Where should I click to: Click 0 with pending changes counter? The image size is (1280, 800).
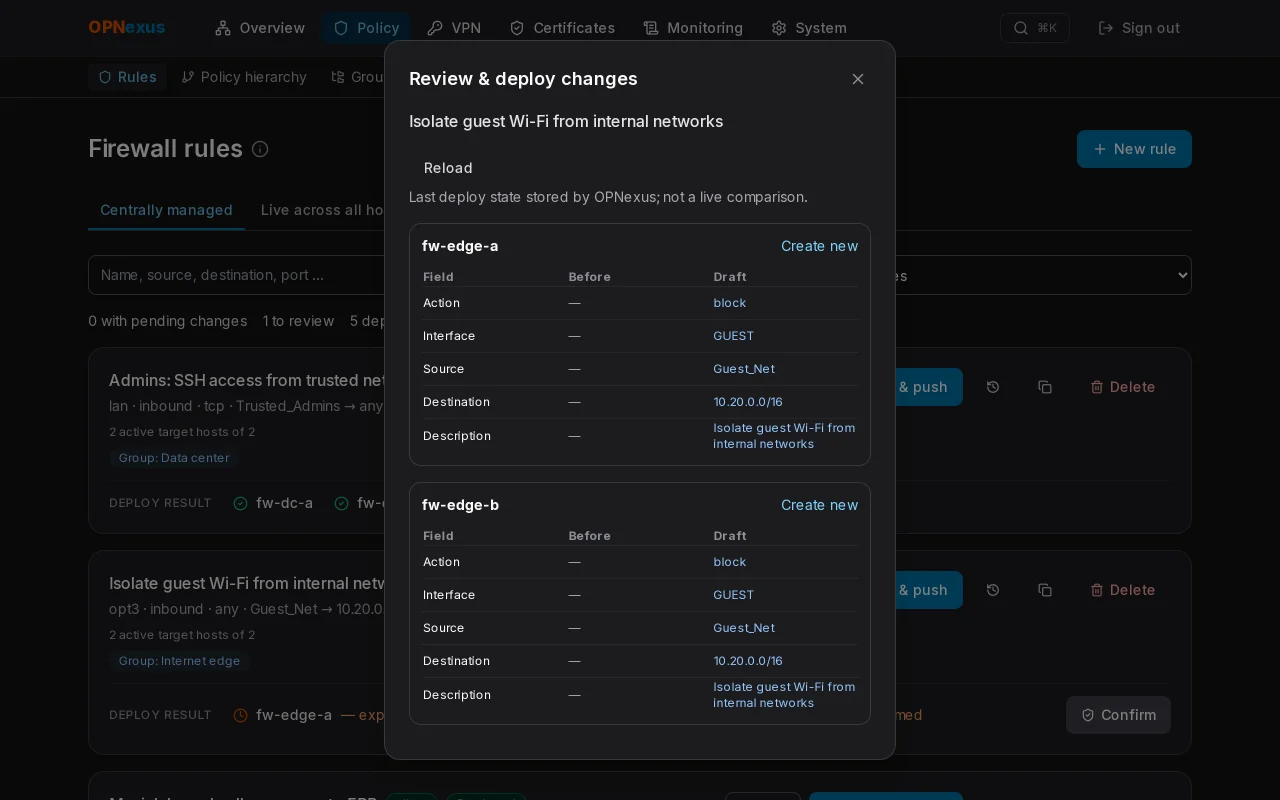167,321
